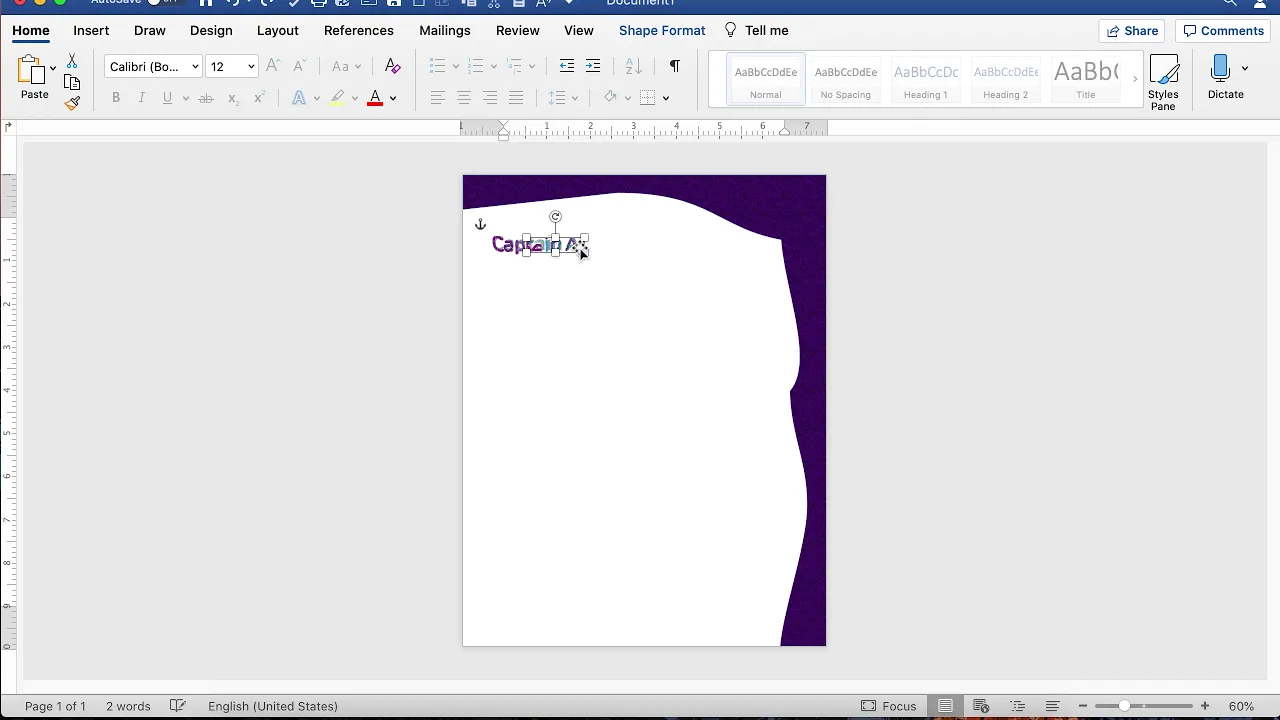1280x720 pixels.
Task: Apply Heading 1 style
Action: (x=926, y=80)
